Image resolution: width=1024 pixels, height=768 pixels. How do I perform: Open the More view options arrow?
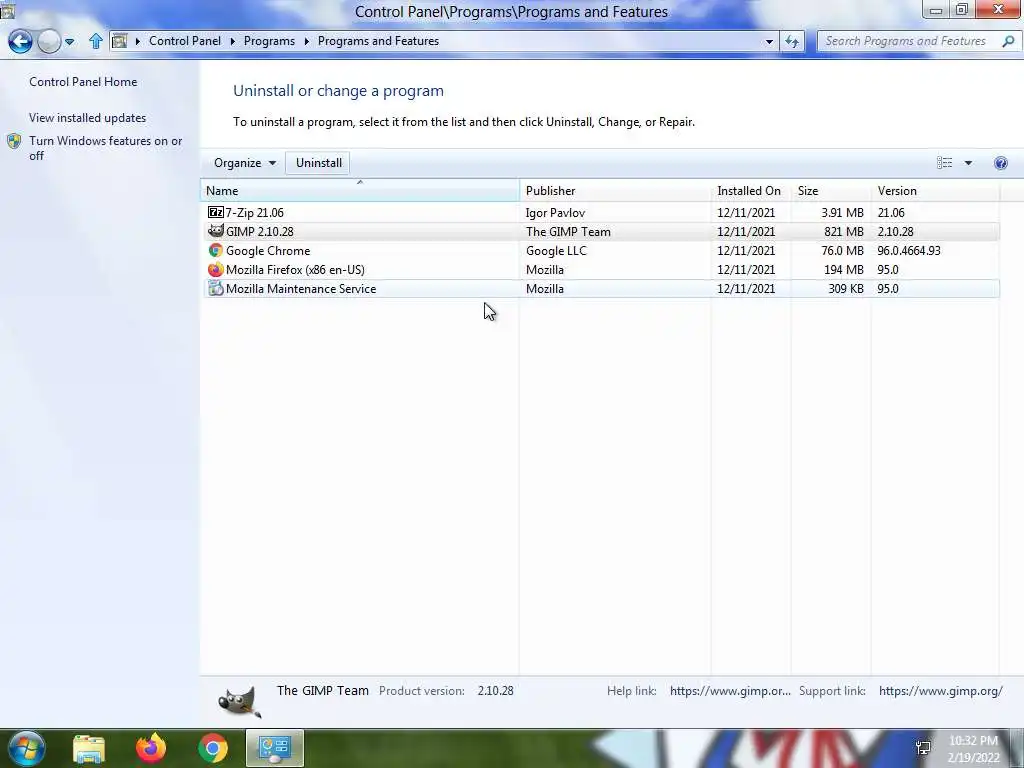(968, 163)
